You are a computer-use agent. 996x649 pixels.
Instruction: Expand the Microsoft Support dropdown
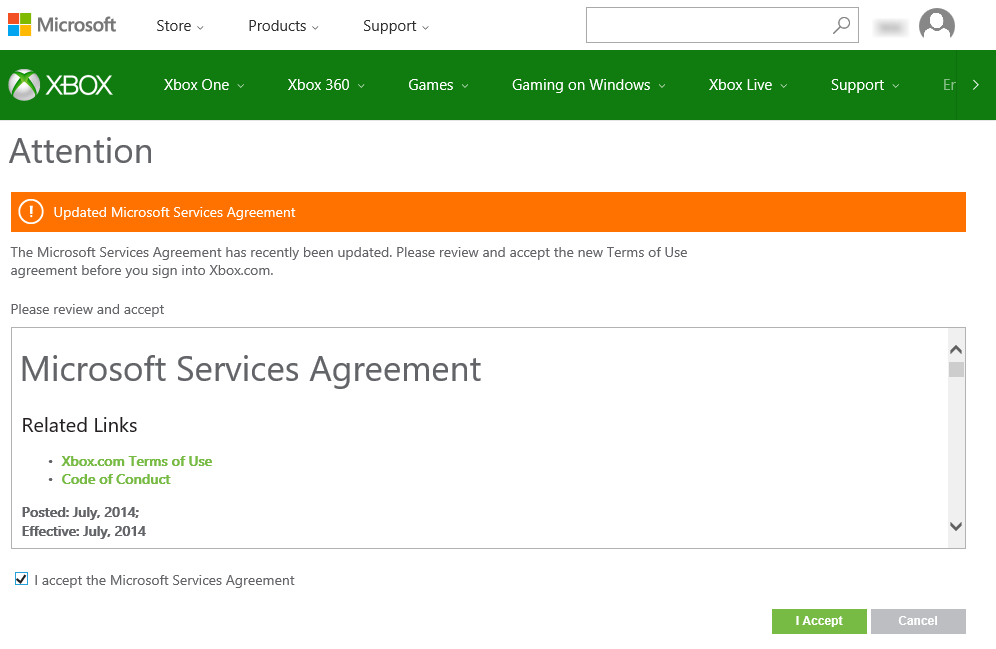396,26
